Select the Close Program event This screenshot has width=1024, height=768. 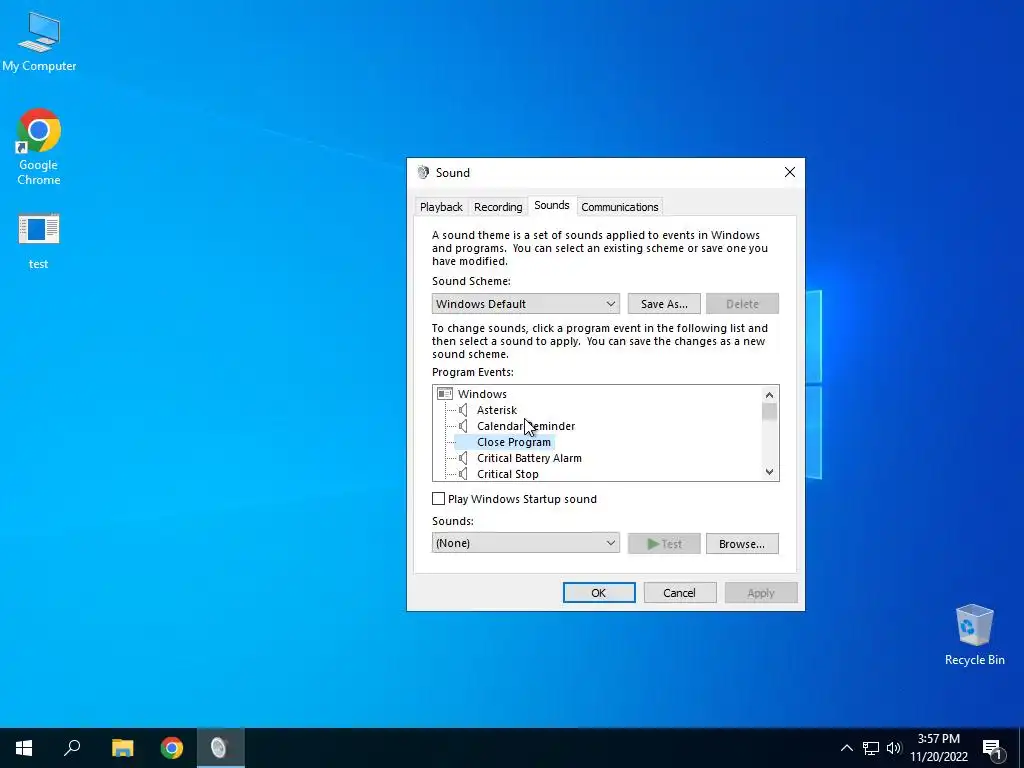point(514,442)
